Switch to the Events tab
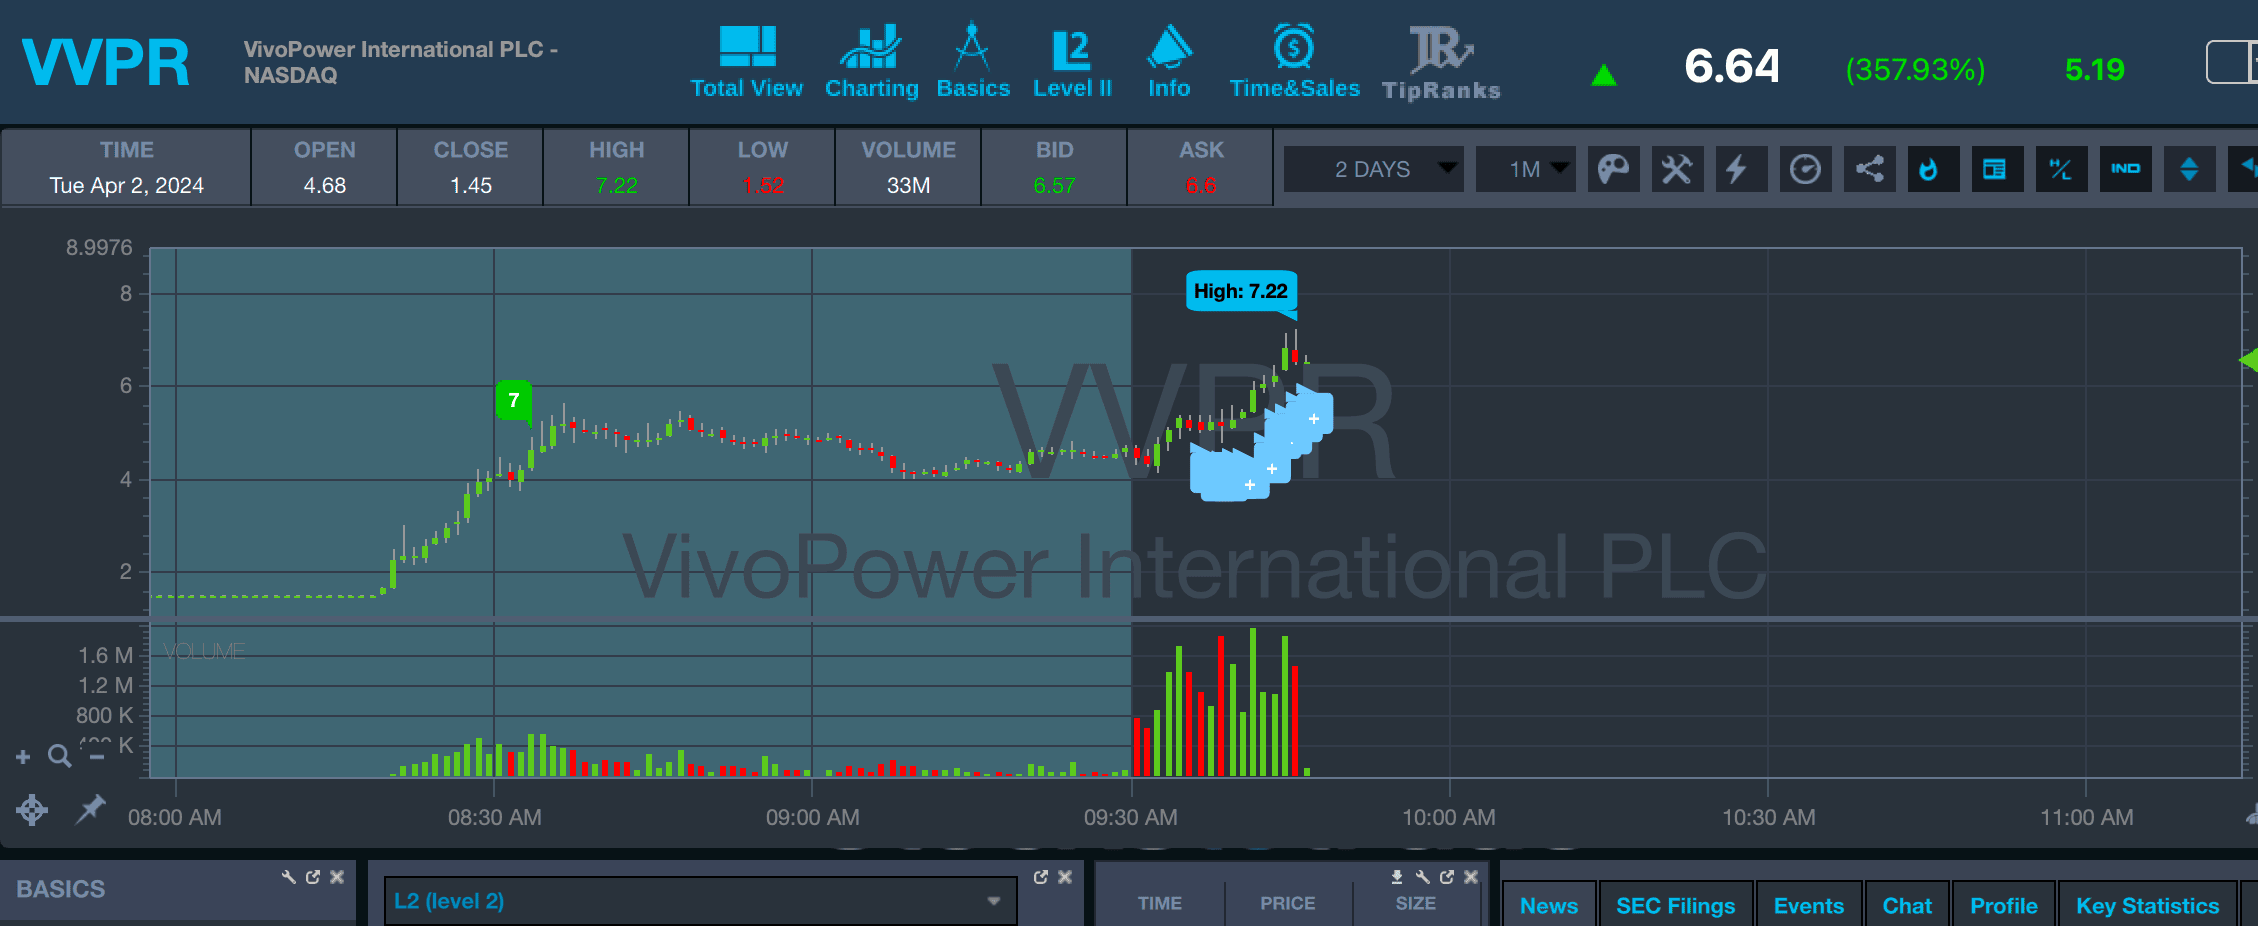Image resolution: width=2258 pixels, height=926 pixels. (x=1809, y=905)
